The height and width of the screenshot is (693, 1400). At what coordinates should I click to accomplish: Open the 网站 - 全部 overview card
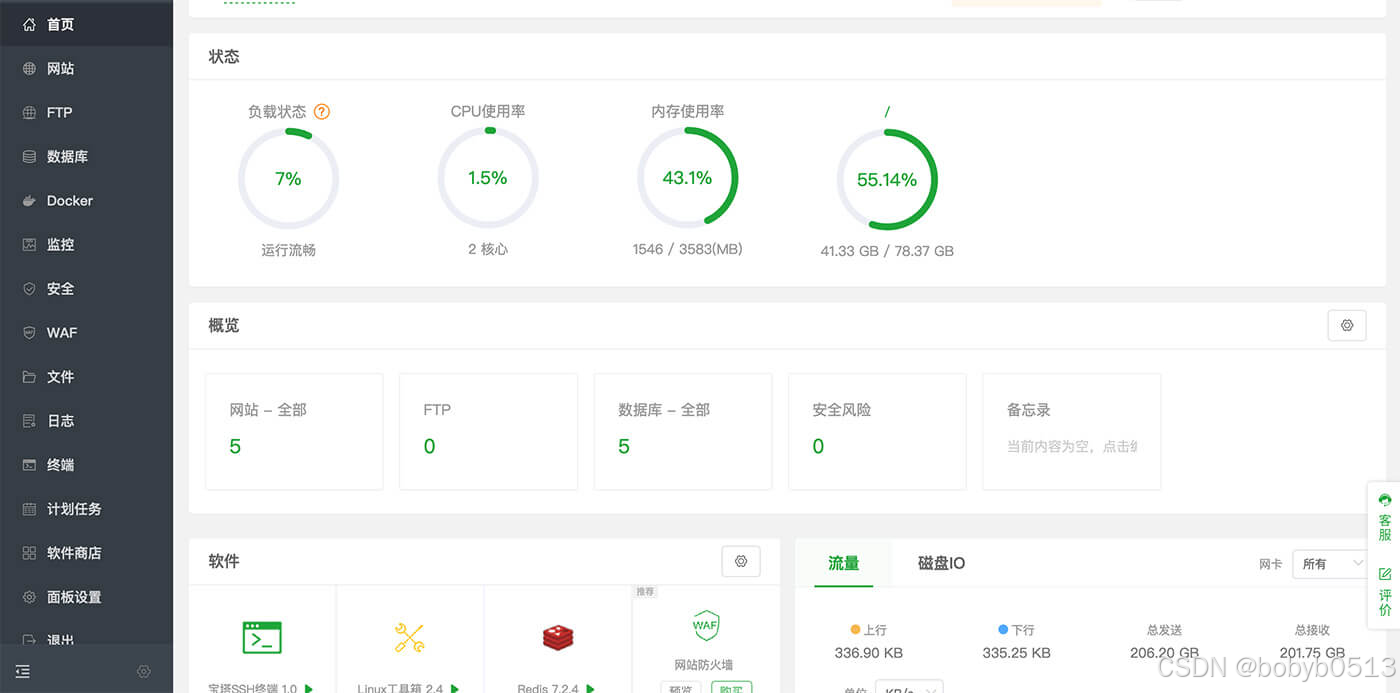pos(294,432)
